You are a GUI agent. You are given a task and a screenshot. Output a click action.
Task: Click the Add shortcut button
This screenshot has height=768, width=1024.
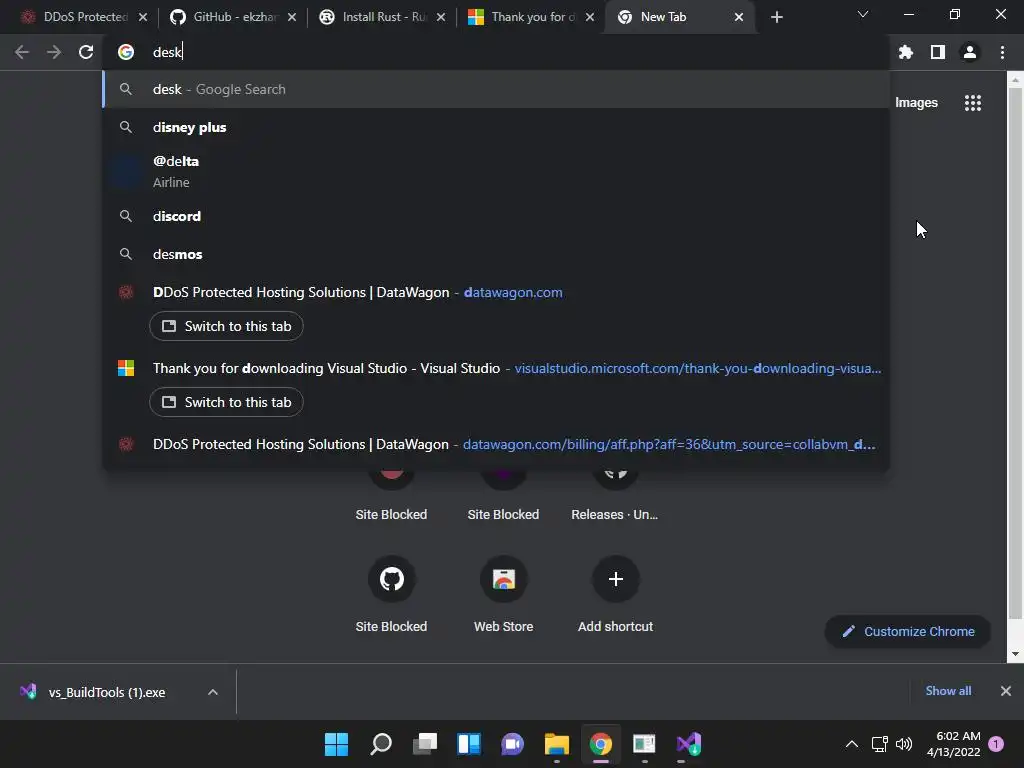point(615,594)
